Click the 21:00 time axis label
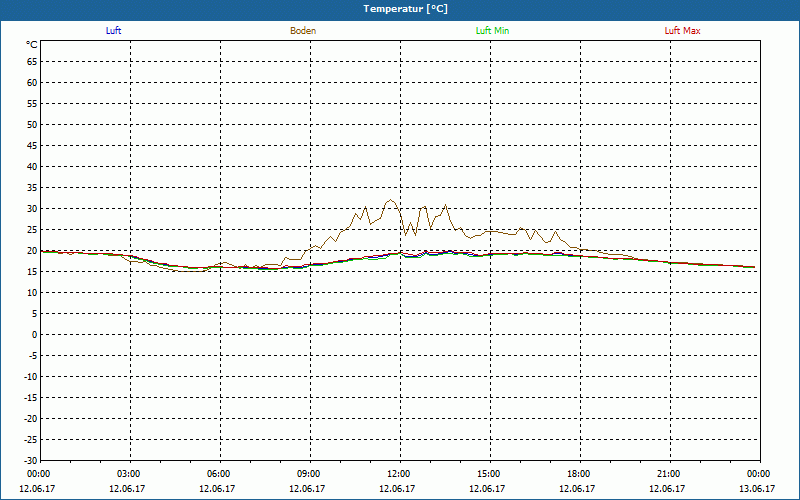Viewport: 800px width, 500px height. tap(670, 474)
